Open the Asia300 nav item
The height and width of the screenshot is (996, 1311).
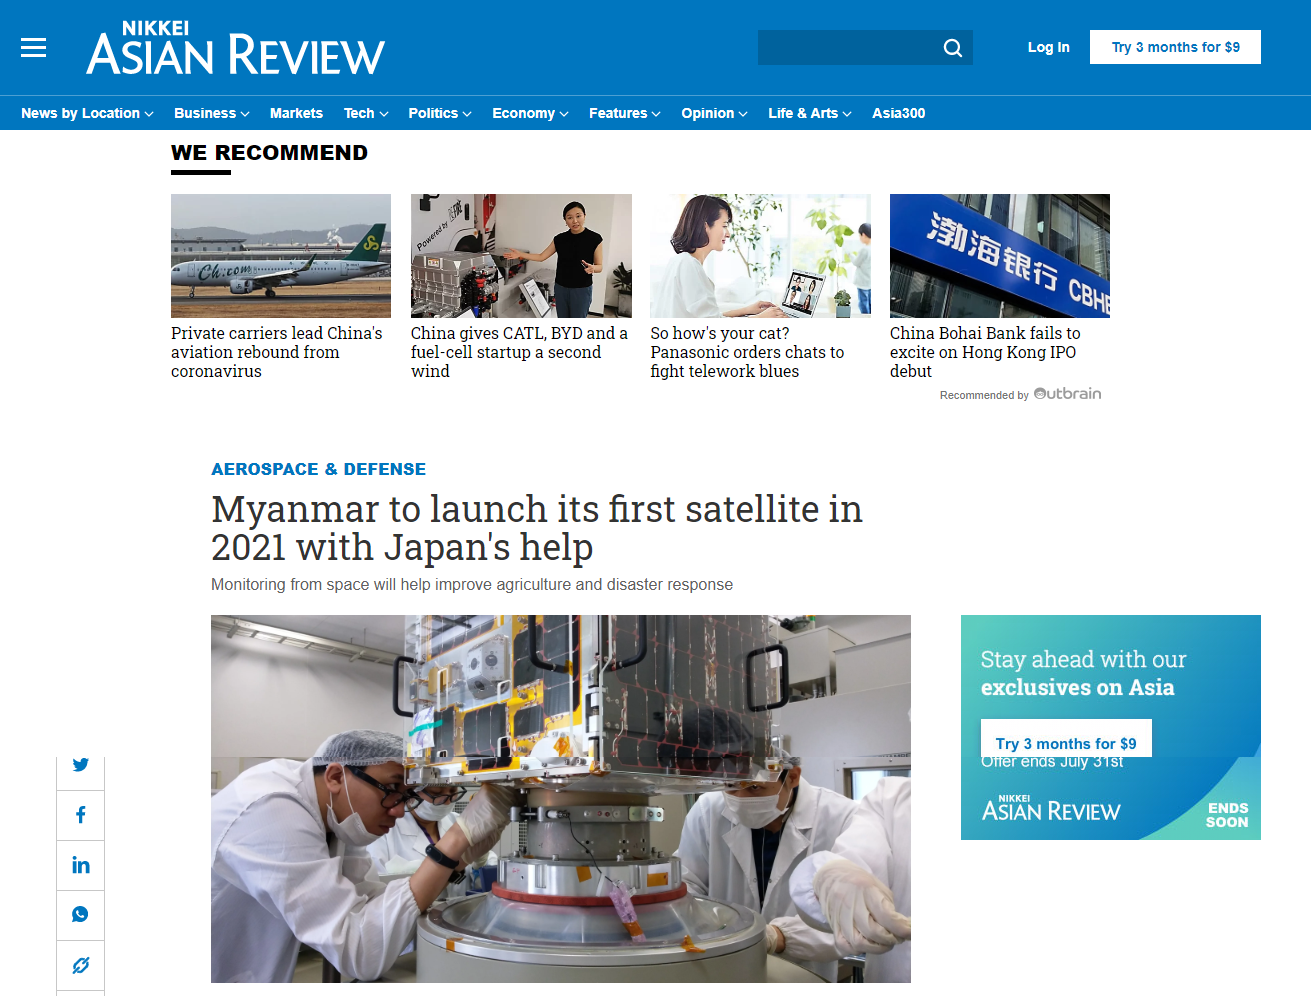[x=898, y=113]
